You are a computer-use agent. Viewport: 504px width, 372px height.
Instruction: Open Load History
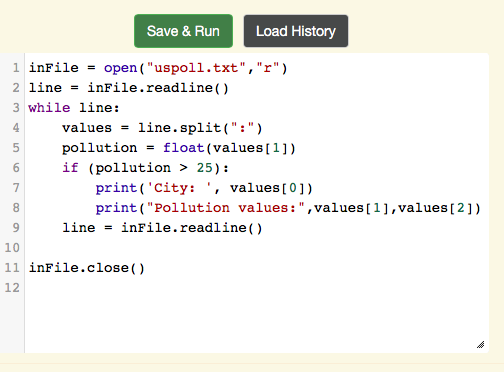pyautogui.click(x=296, y=31)
